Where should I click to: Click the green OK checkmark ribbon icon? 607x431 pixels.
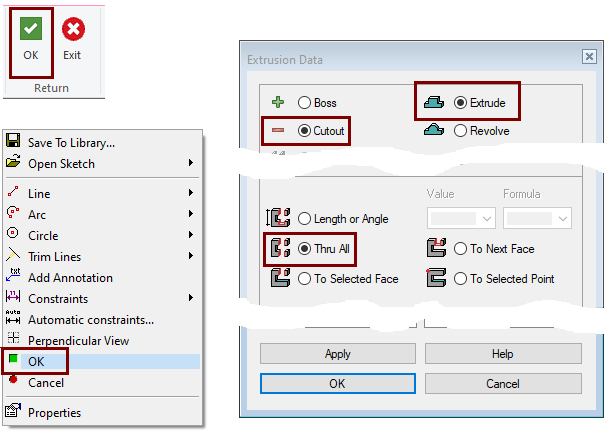click(x=30, y=30)
